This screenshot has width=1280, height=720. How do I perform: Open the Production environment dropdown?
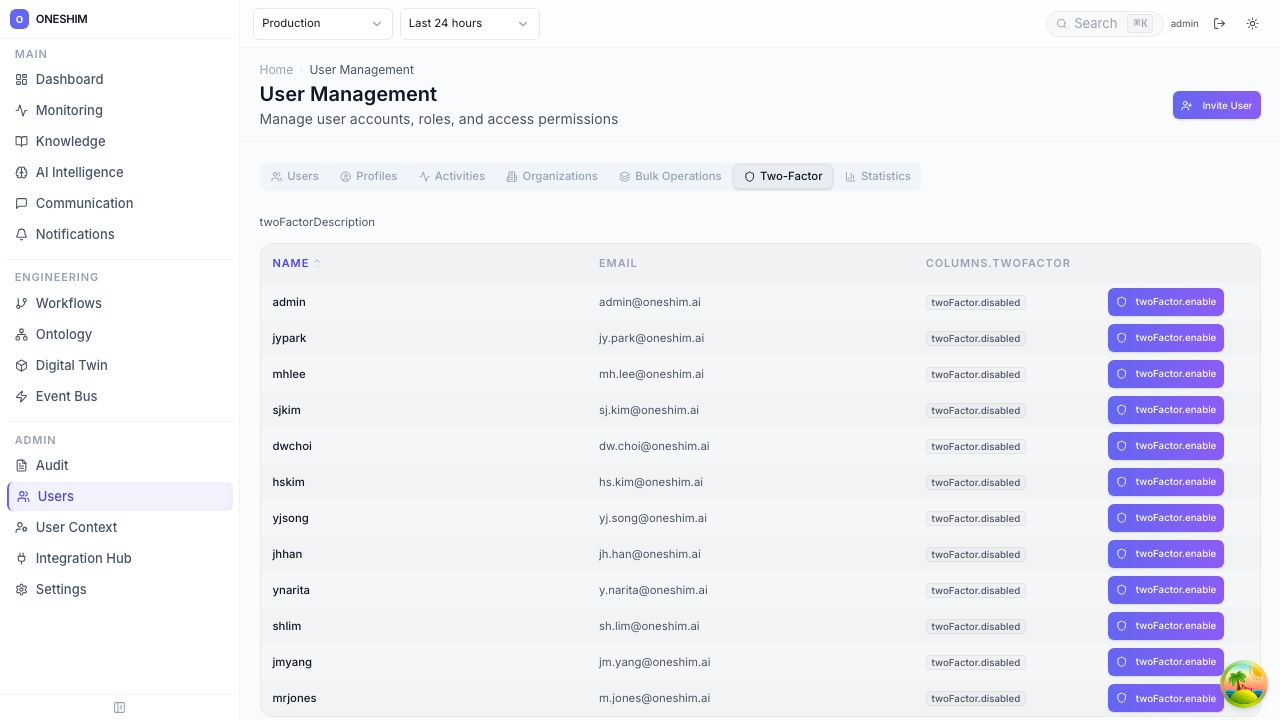pyautogui.click(x=322, y=24)
